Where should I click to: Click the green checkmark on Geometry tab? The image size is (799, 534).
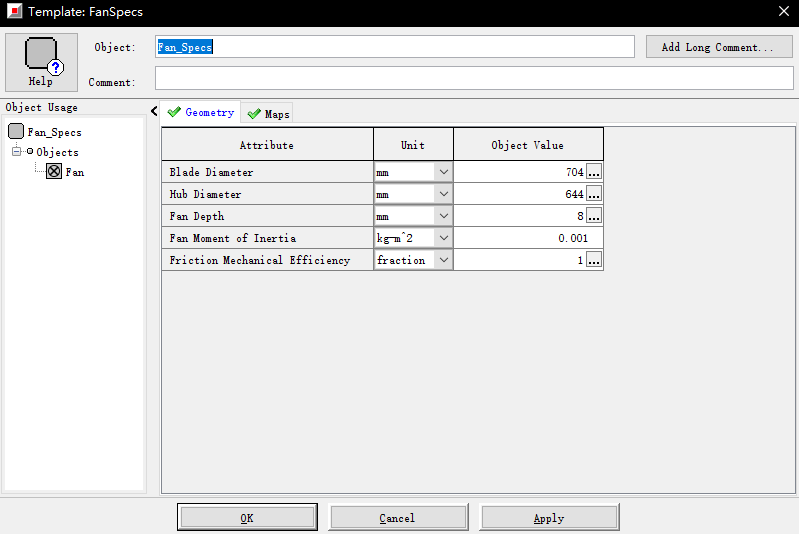click(174, 112)
